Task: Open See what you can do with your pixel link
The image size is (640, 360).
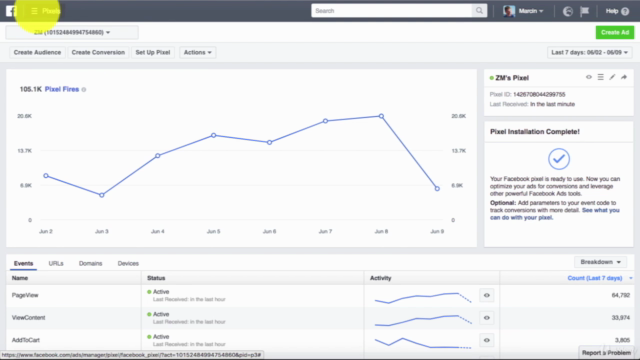Action: coord(555,214)
